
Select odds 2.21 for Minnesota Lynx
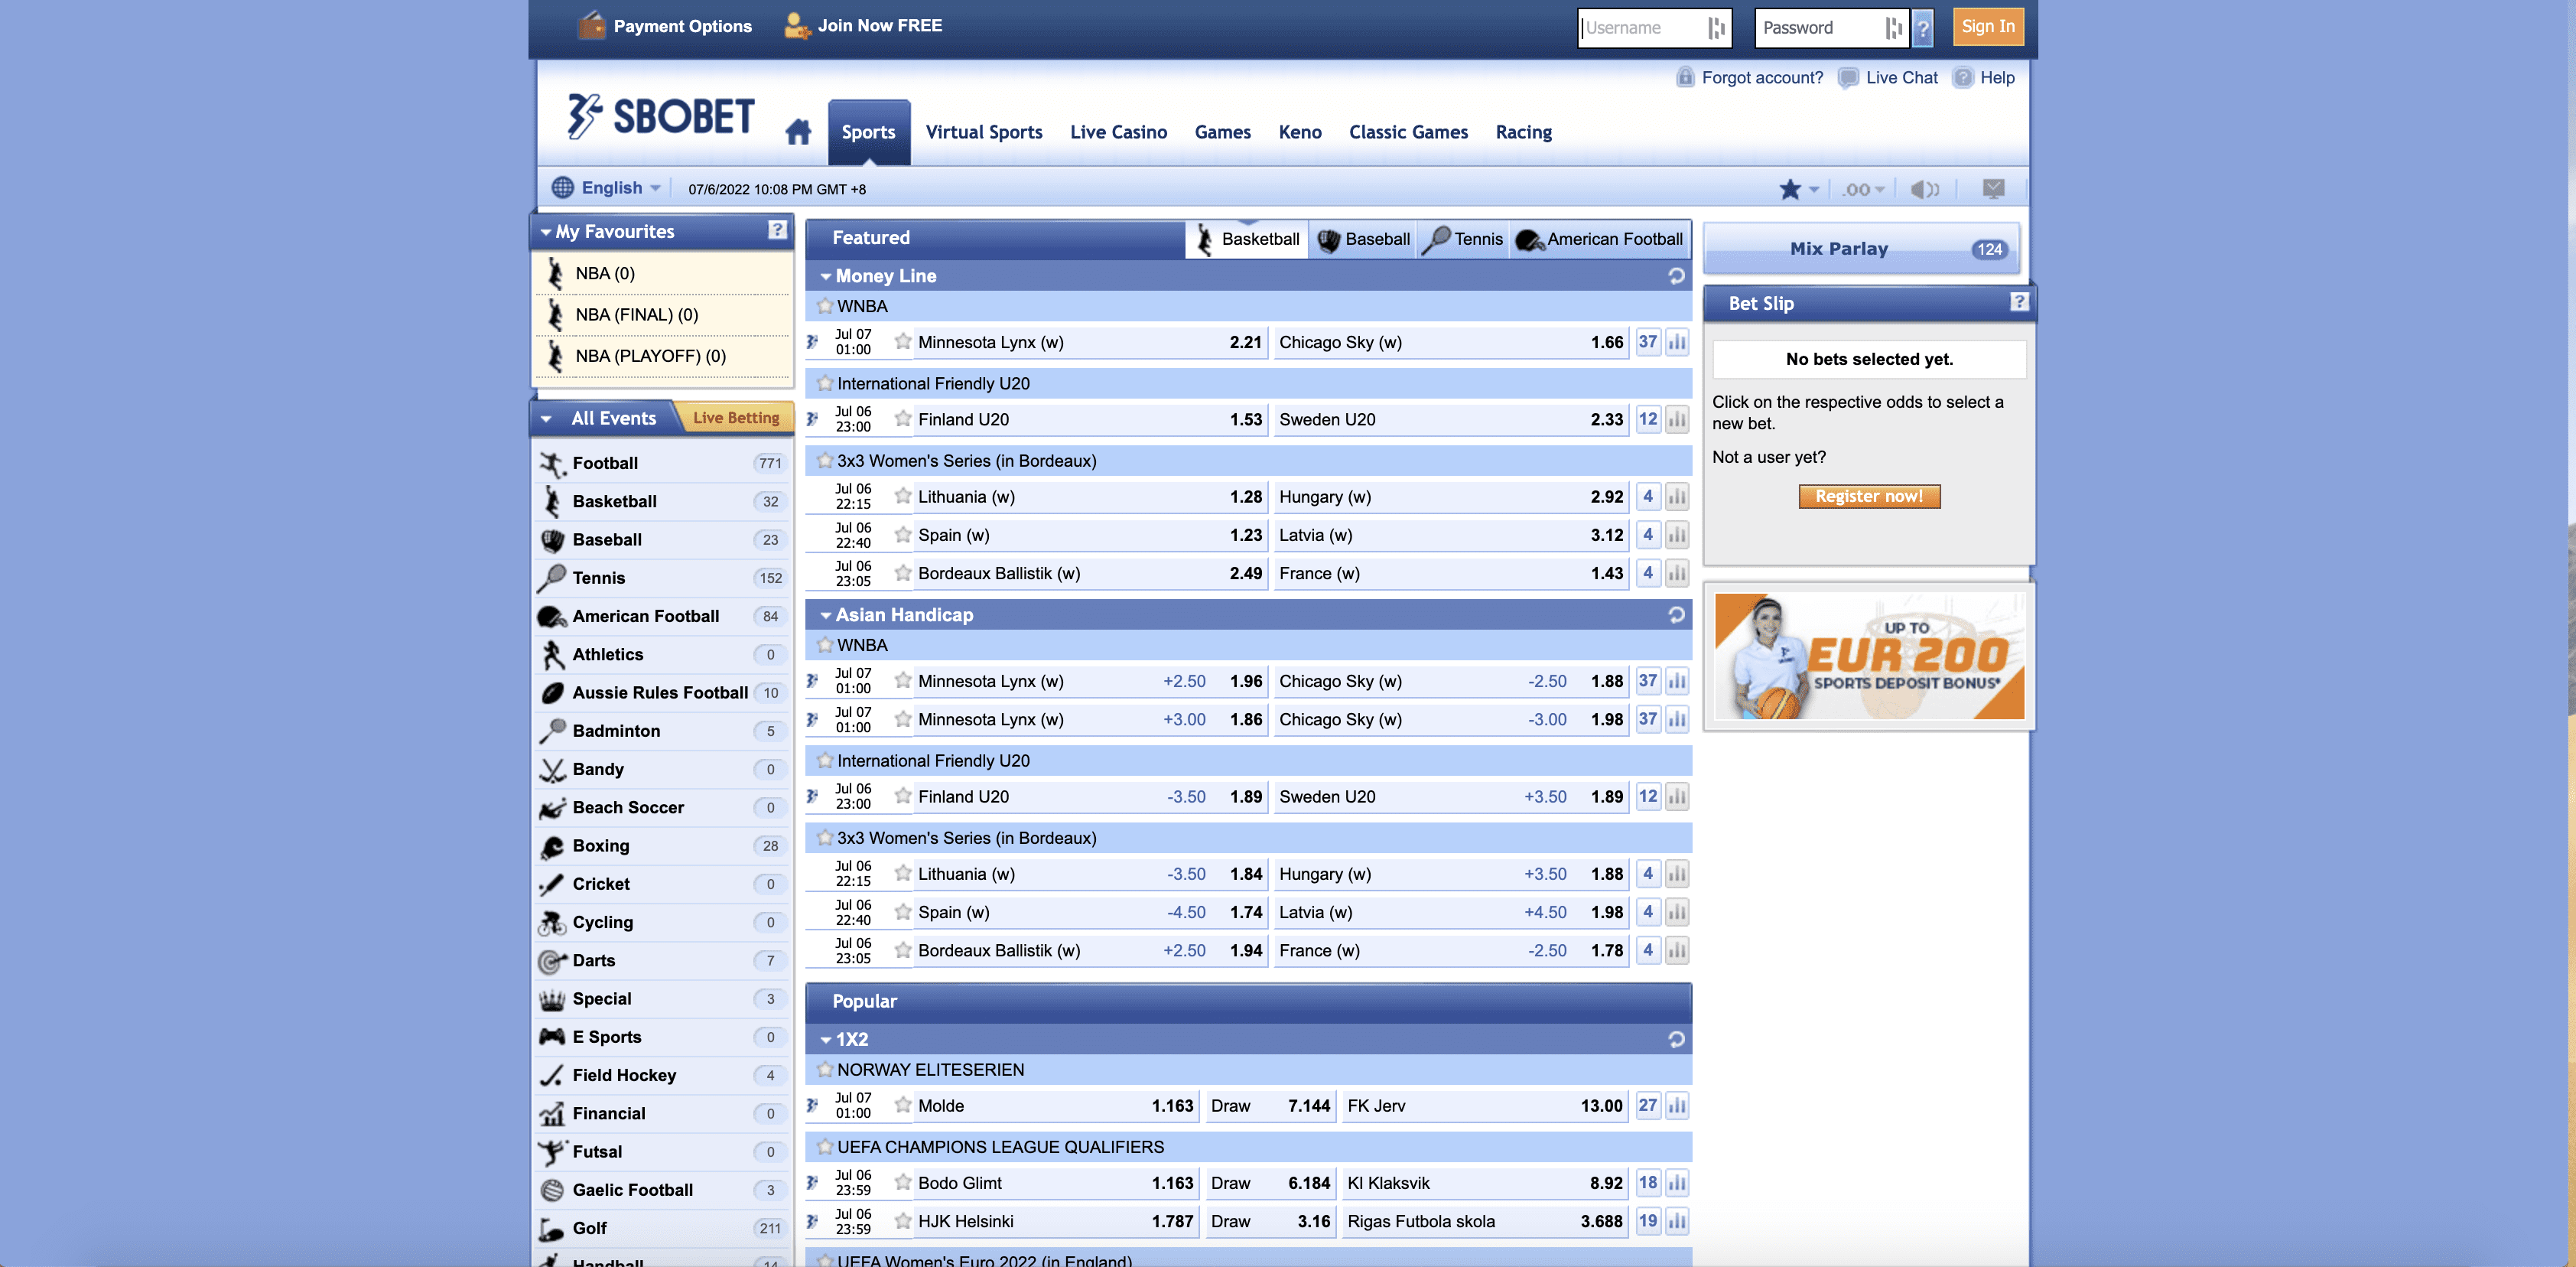[x=1245, y=342]
